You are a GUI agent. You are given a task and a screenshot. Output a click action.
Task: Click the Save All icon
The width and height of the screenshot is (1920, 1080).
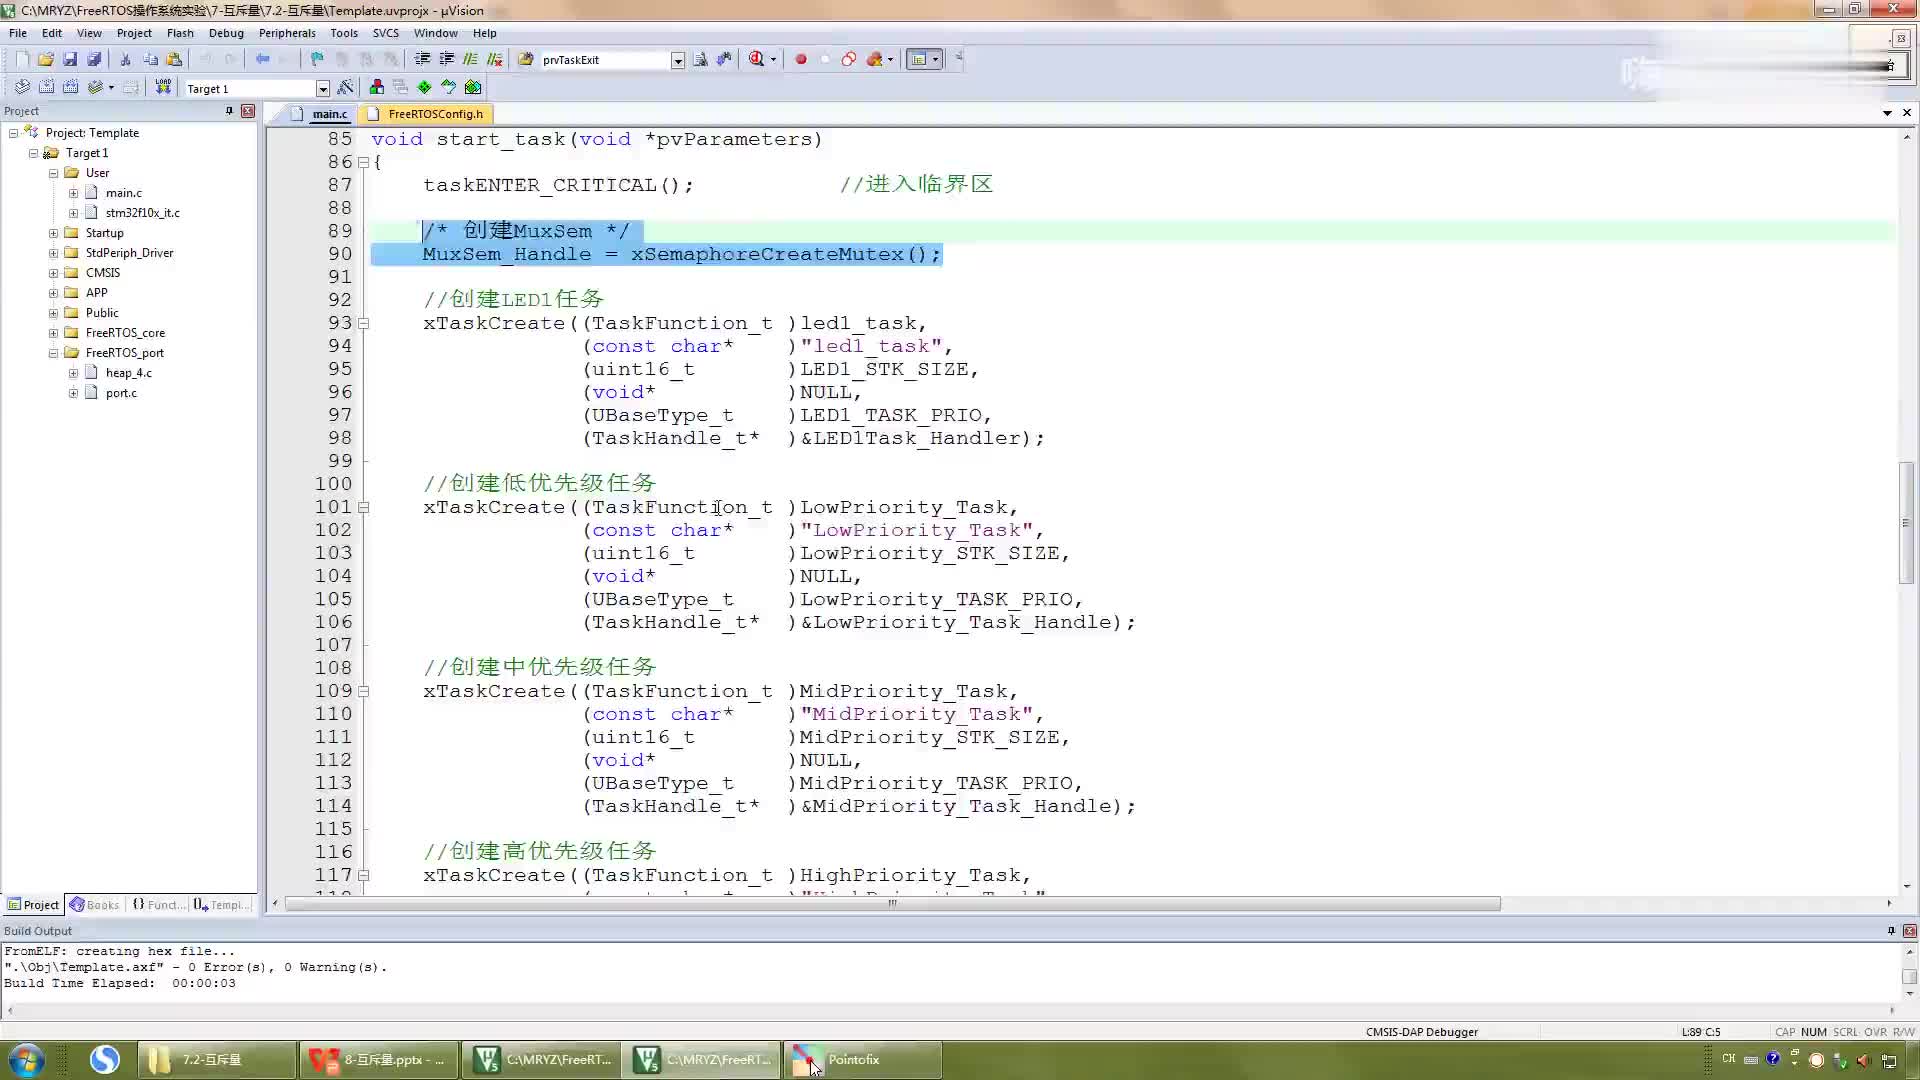(94, 59)
